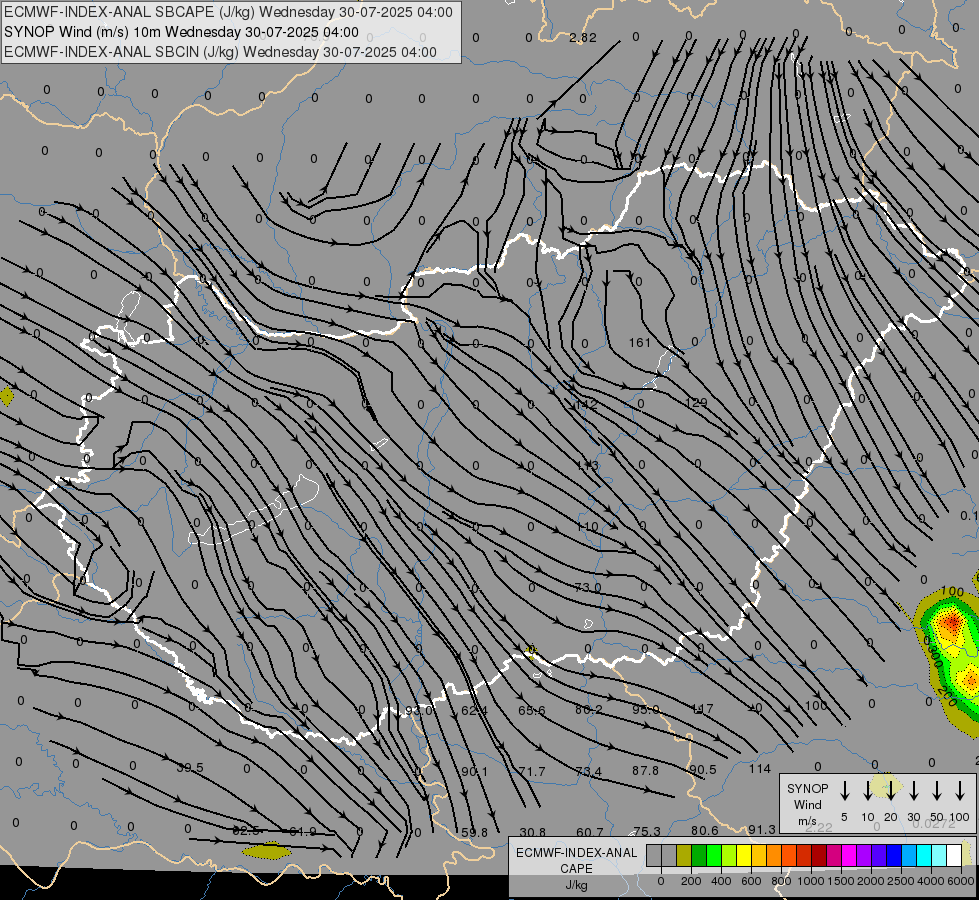Pick the yellow-green CAPE legend swatch
979x900 pixels.
click(x=729, y=855)
